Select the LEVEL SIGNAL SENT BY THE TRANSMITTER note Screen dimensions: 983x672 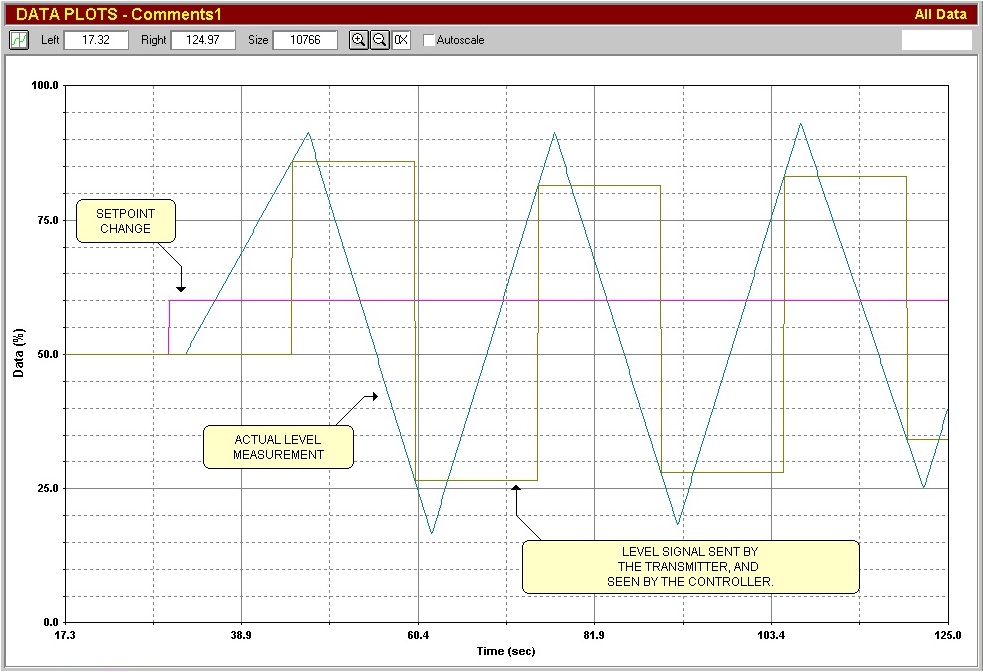(x=690, y=567)
